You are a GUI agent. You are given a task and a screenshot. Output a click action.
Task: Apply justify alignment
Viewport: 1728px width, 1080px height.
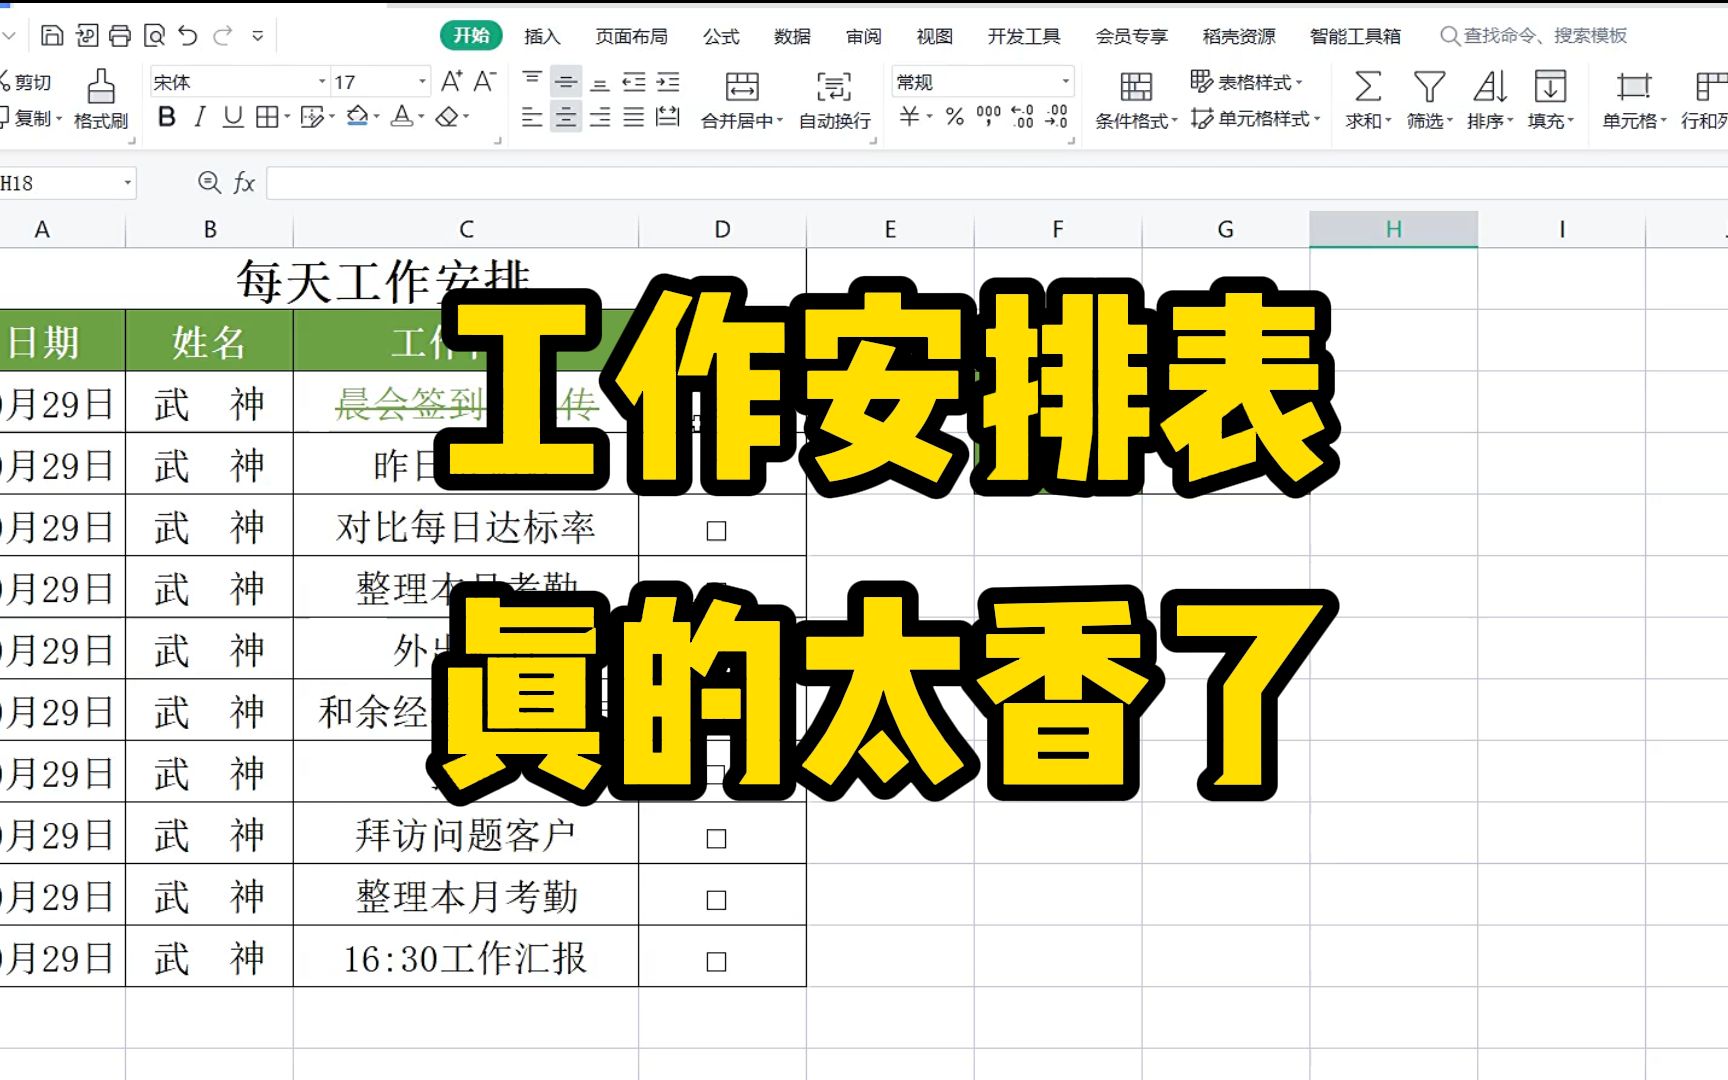click(x=634, y=117)
